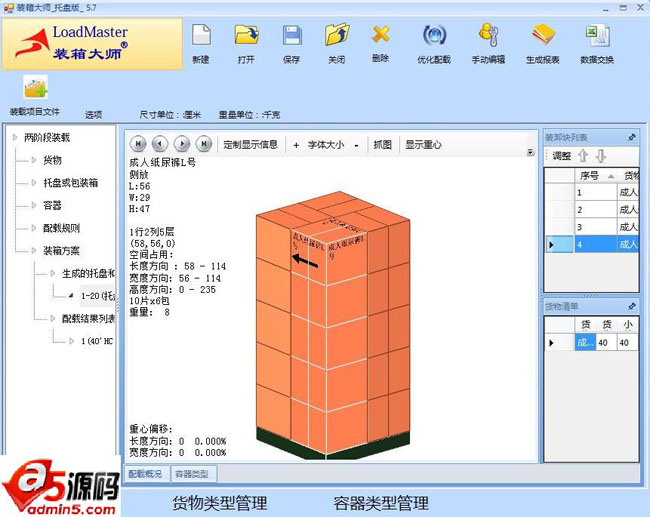The image size is (650, 517).
Task: Open the 选项 options menu
Action: tap(93, 114)
